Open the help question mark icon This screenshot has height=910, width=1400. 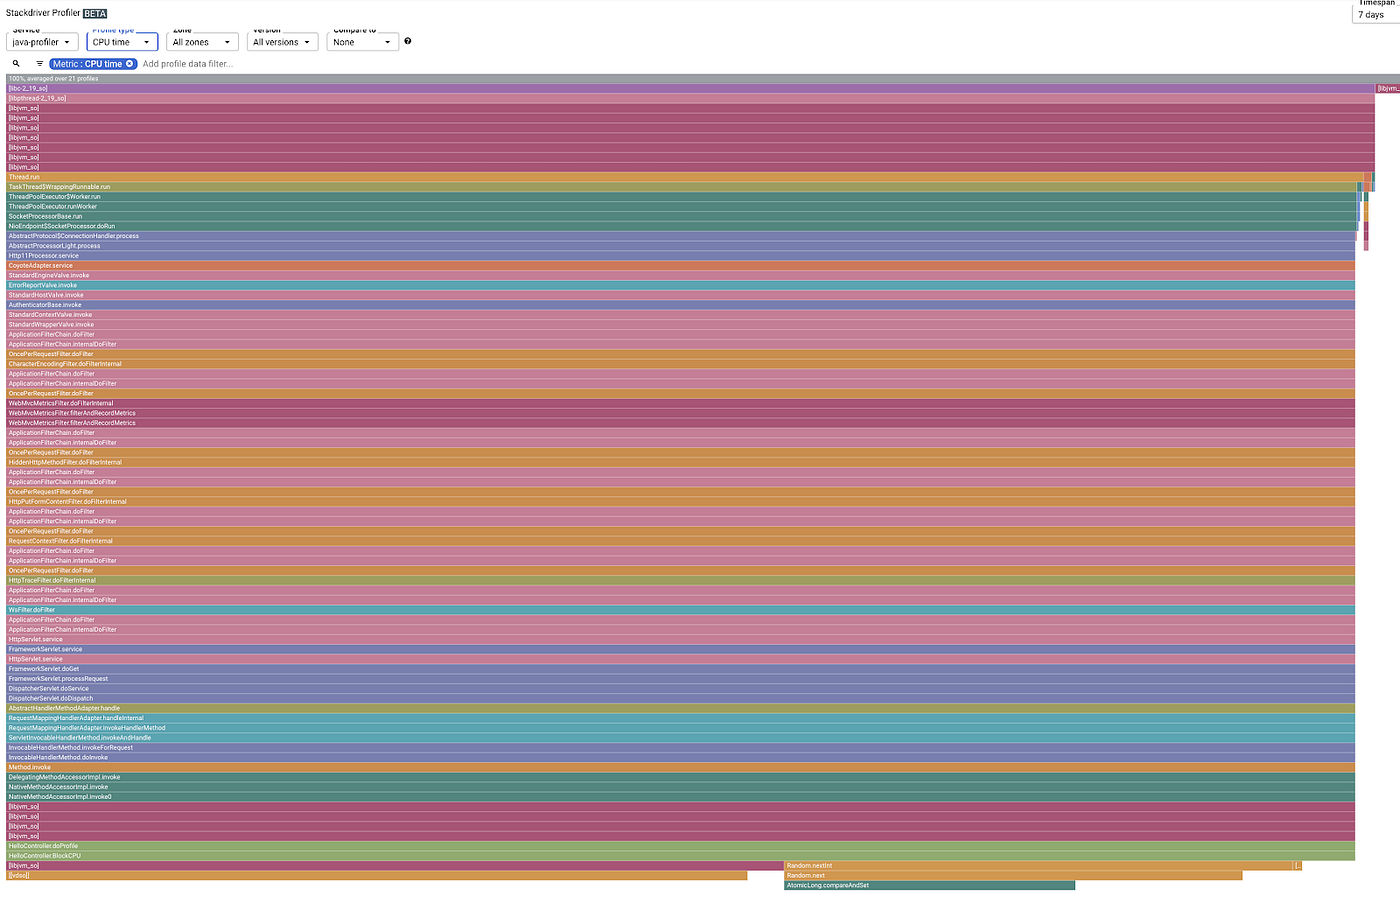[x=406, y=41]
